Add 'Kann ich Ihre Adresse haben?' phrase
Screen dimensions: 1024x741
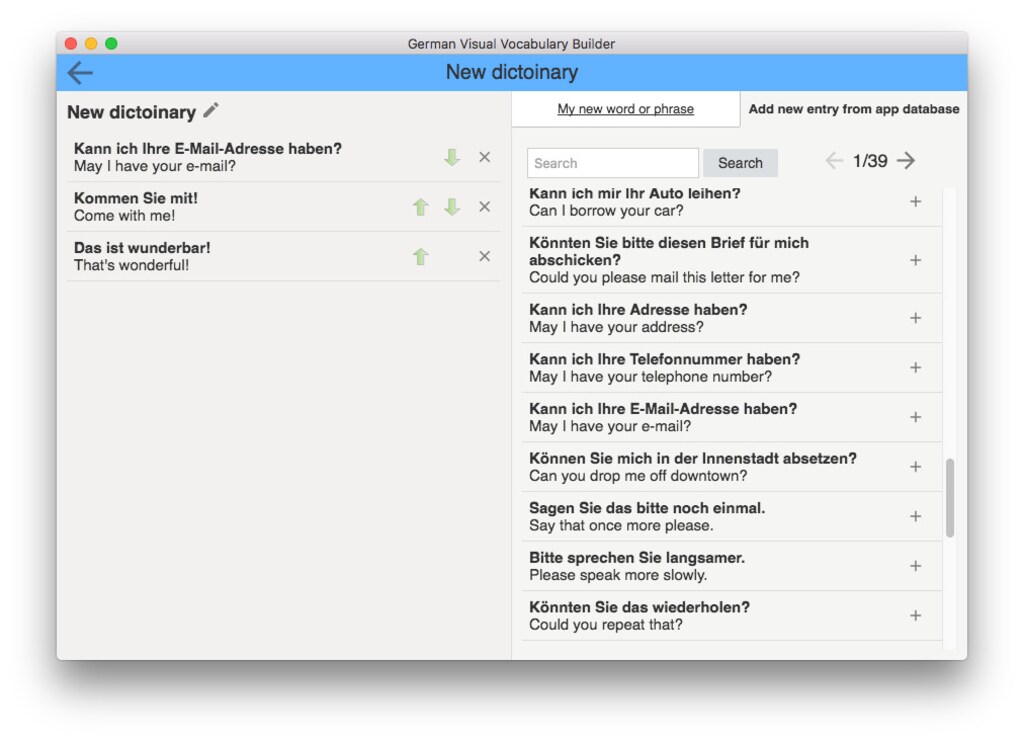(916, 318)
